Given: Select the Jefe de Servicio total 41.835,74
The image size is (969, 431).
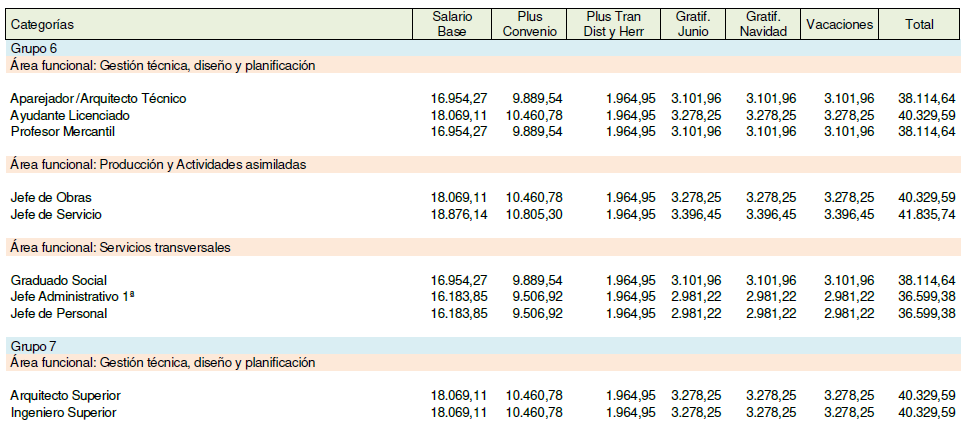Looking at the screenshot, I should point(927,215).
